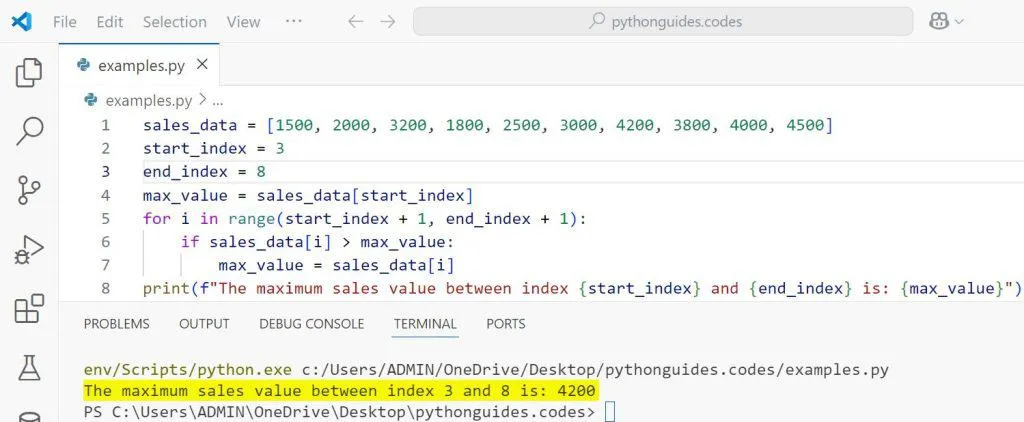Go back with the left arrow
The image size is (1024, 422).
point(355,21)
